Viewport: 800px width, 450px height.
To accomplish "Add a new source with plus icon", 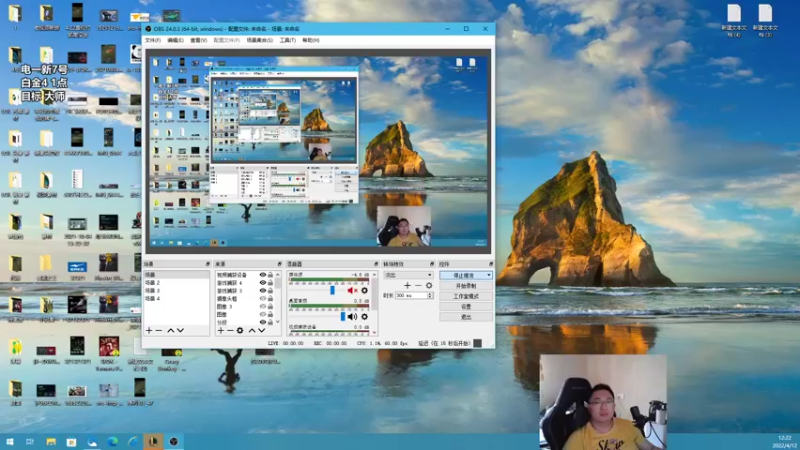I will 220,331.
